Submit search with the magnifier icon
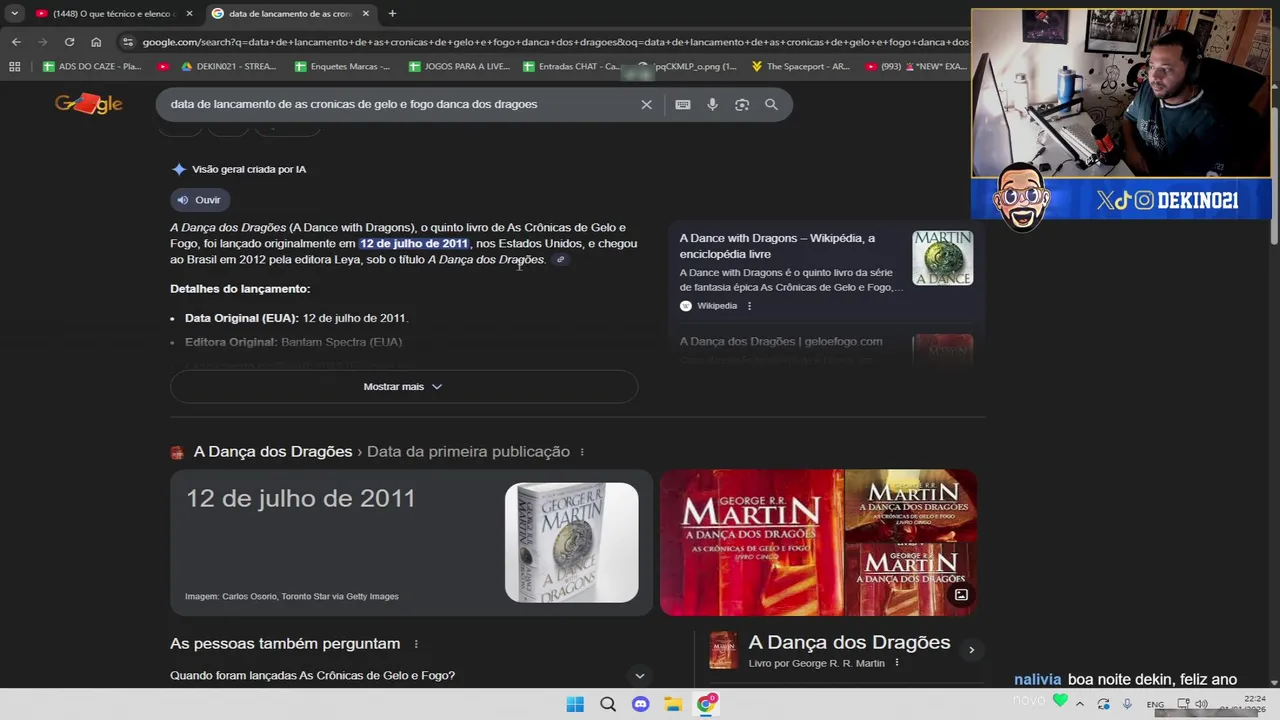 pyautogui.click(x=771, y=104)
